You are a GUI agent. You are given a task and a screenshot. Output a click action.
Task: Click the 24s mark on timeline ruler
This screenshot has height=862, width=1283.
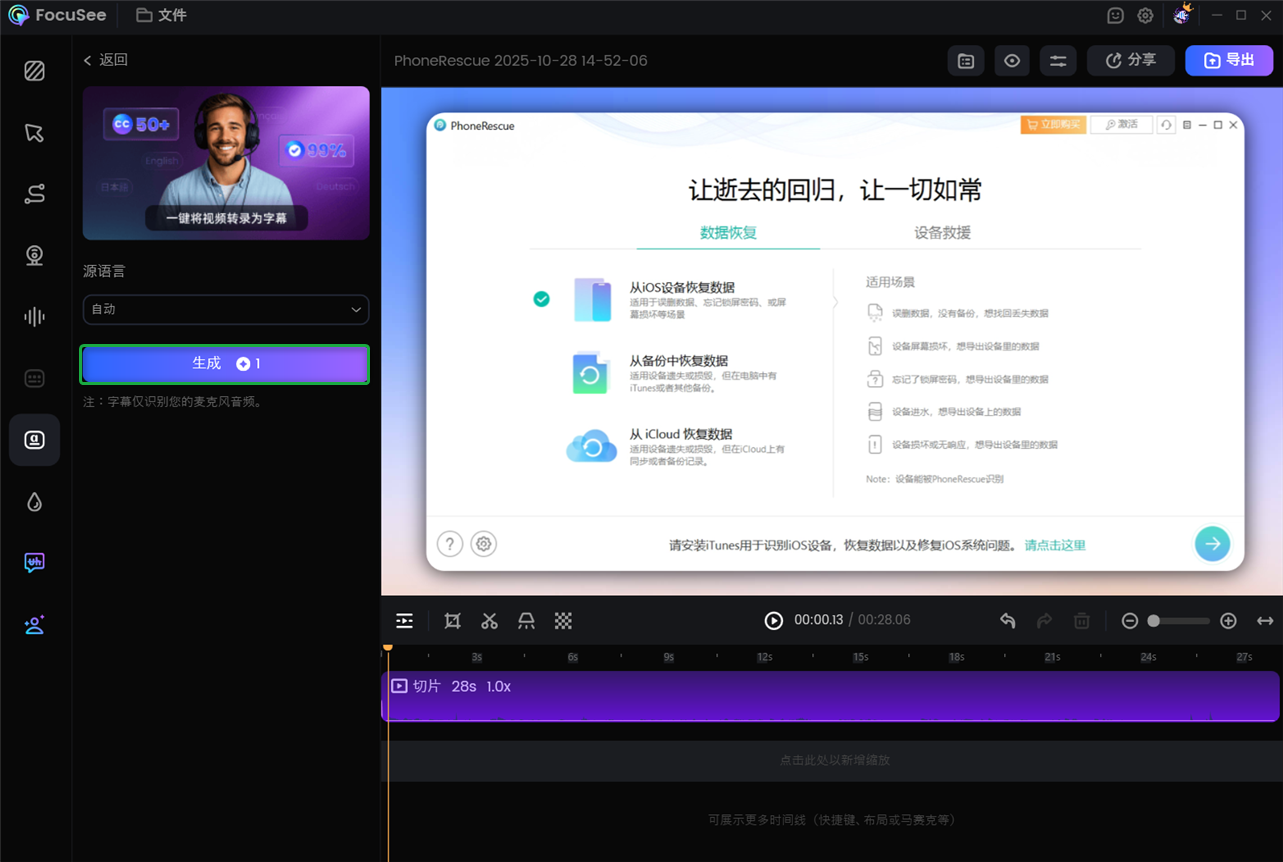[x=1148, y=657]
